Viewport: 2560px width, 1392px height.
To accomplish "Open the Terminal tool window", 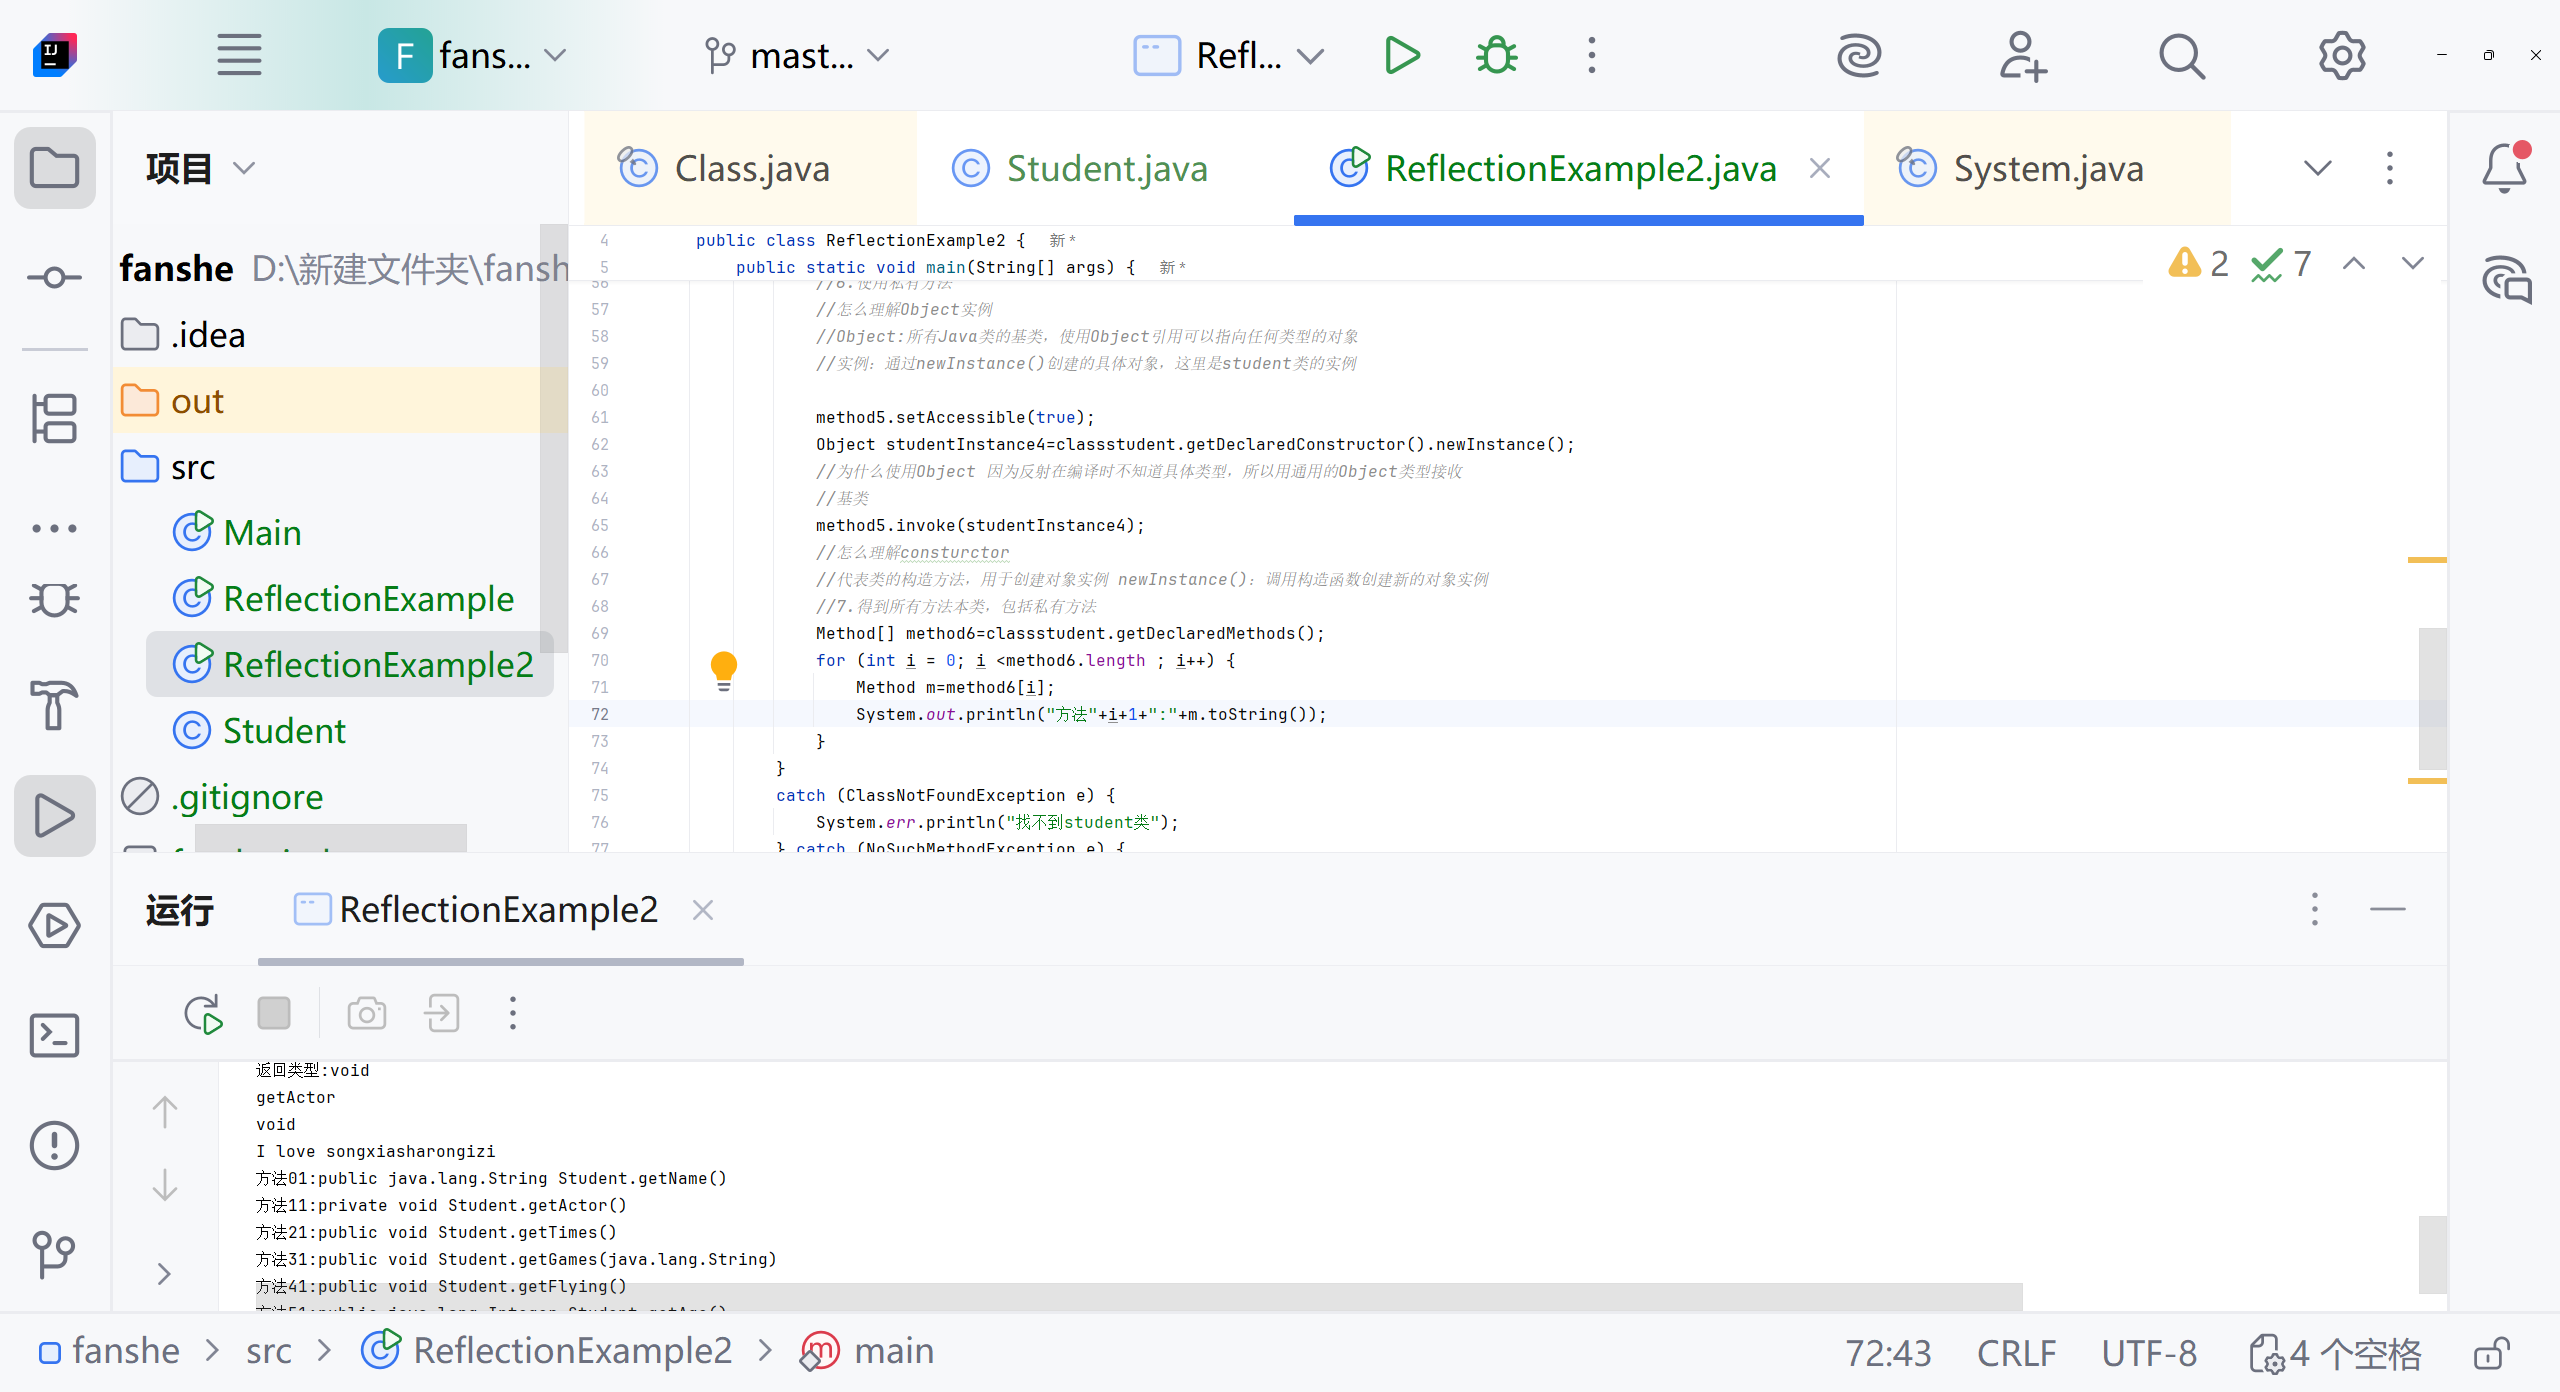I will pyautogui.click(x=54, y=1035).
